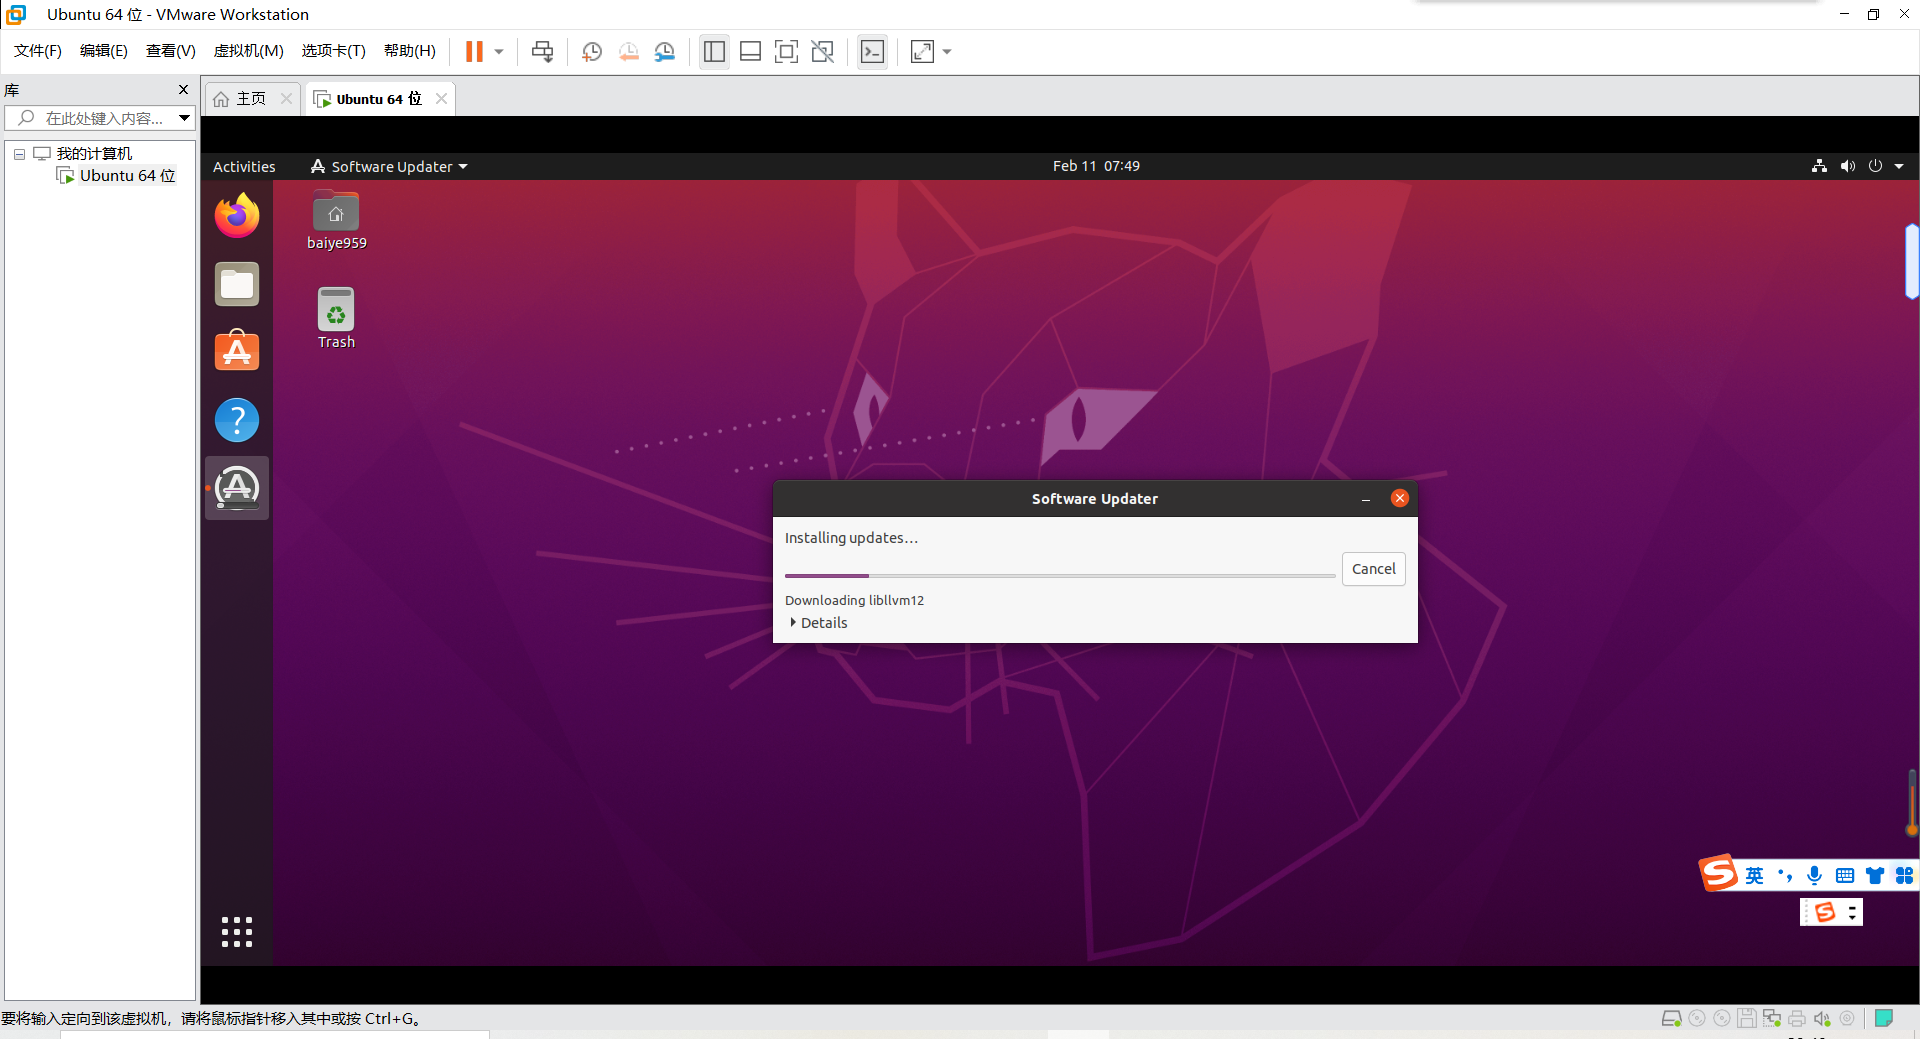Screen dimensions: 1920x1039
Task: Open the Sogou soft keyboard icon
Action: coord(1845,876)
